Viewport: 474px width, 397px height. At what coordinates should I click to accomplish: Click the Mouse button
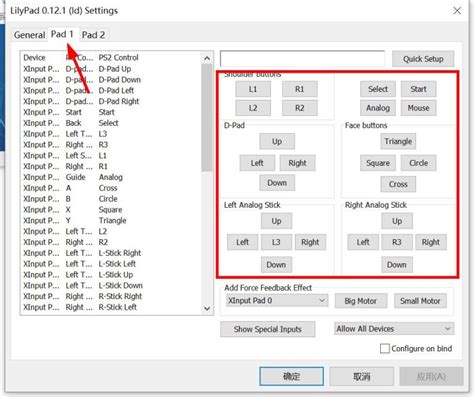[x=418, y=108]
